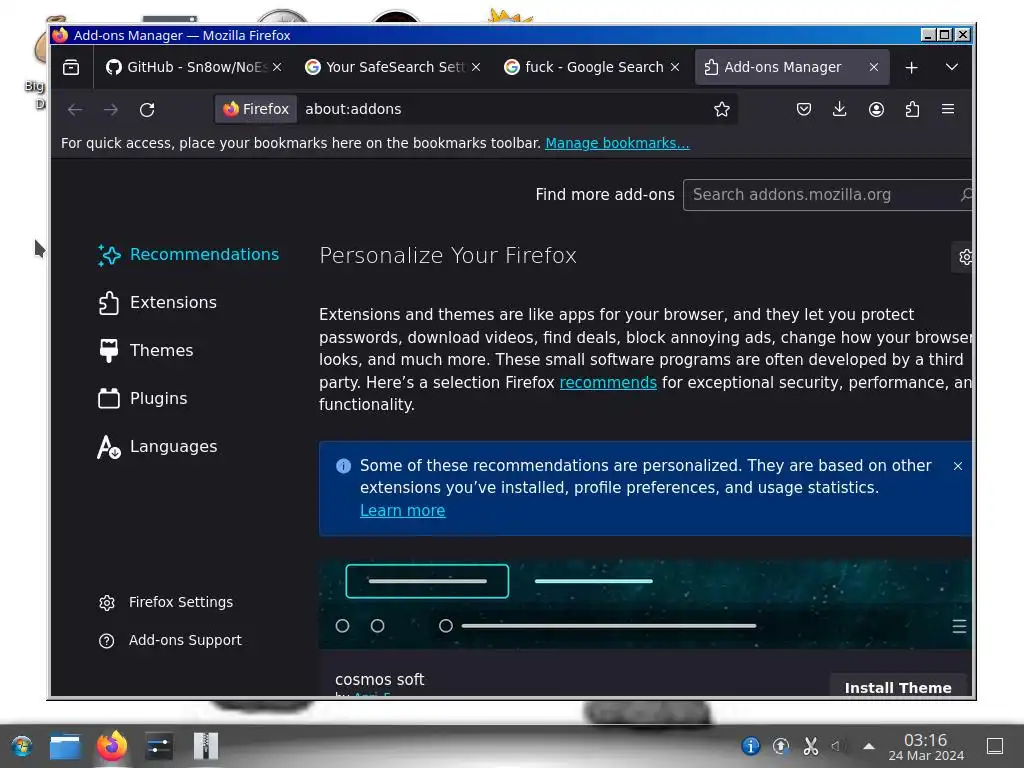Open the Firefox application hamburger menu
1024x768 pixels.
(x=948, y=109)
